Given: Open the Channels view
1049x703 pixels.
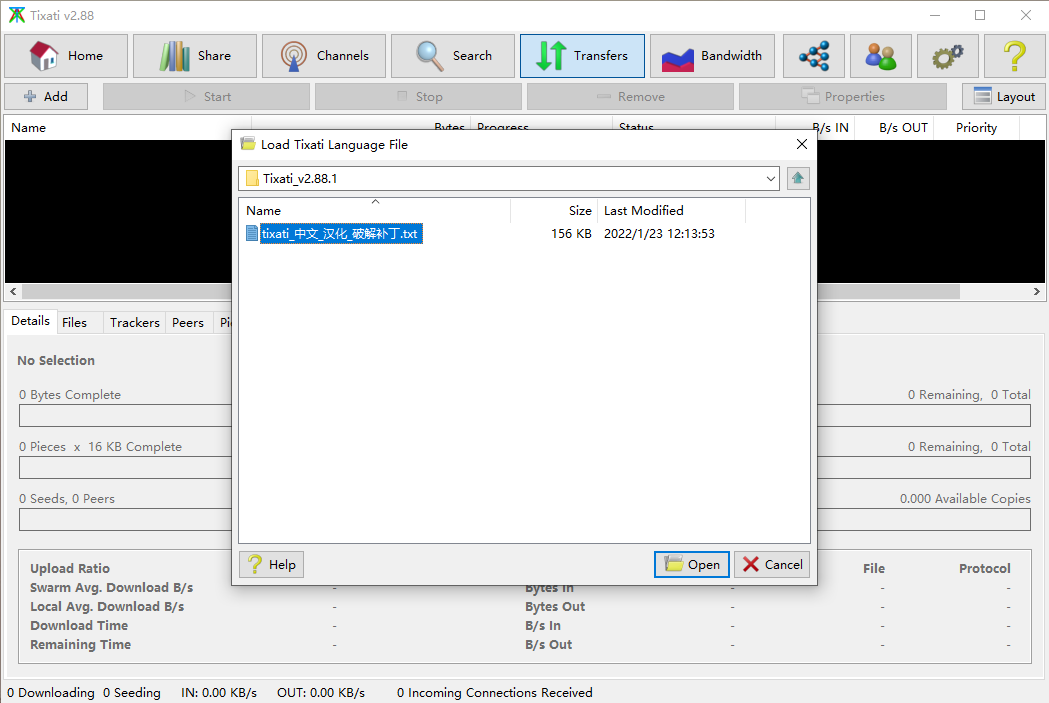Looking at the screenshot, I should (324, 56).
